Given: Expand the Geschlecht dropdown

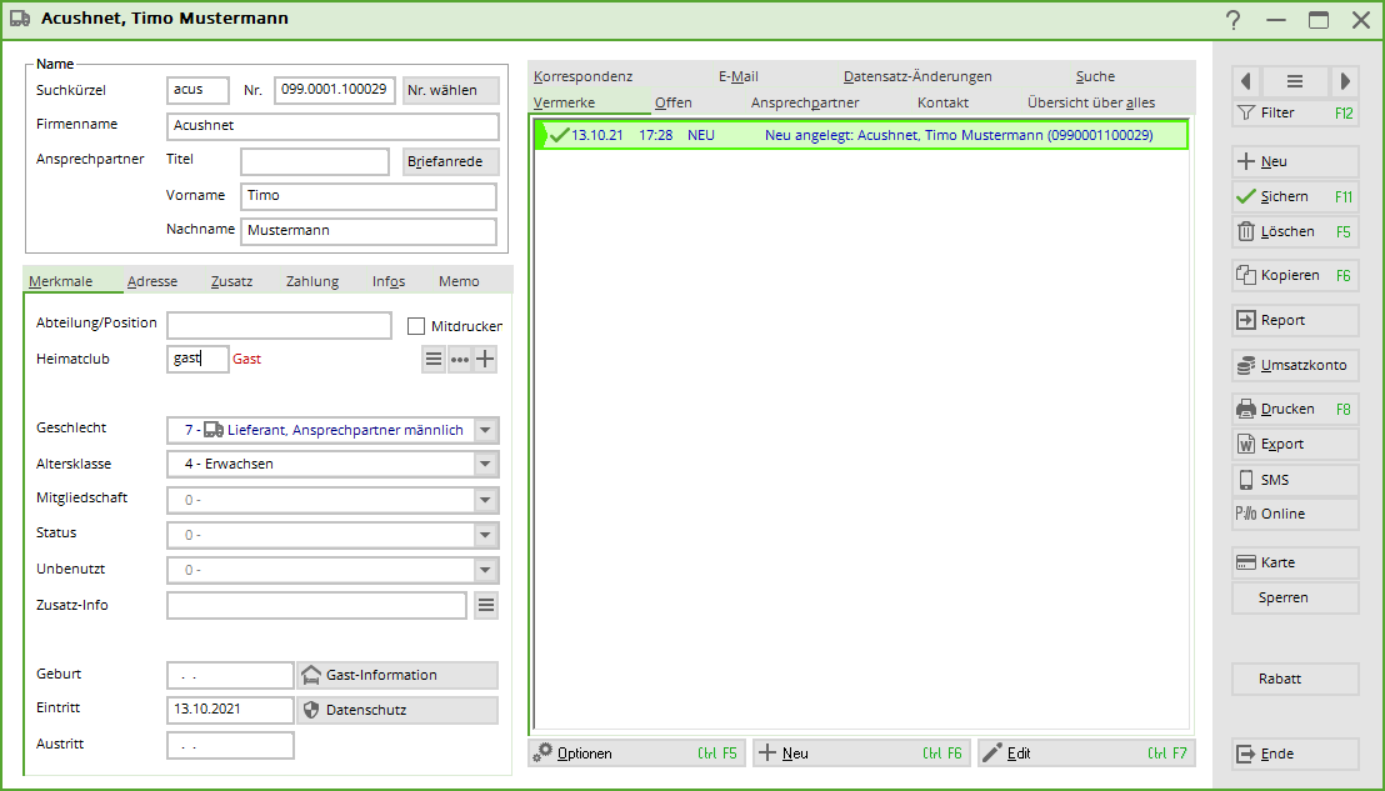Looking at the screenshot, I should 486,430.
